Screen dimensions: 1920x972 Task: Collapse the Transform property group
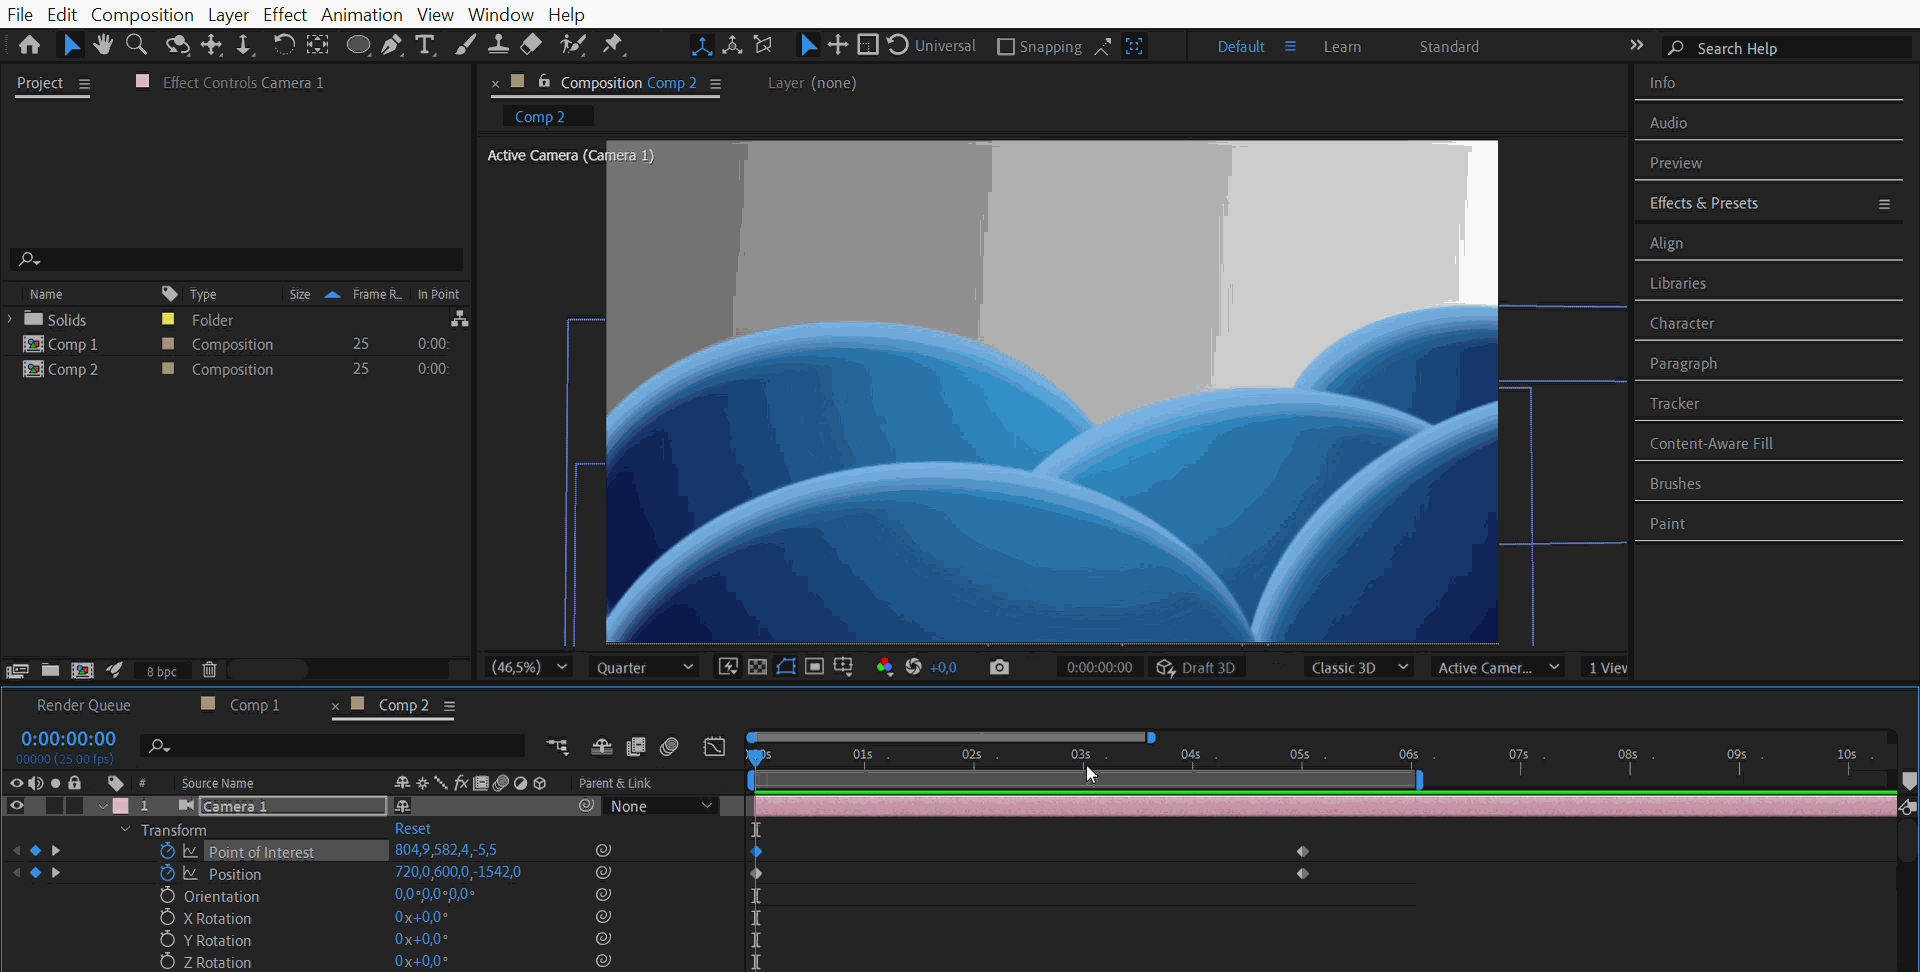pyautogui.click(x=125, y=829)
